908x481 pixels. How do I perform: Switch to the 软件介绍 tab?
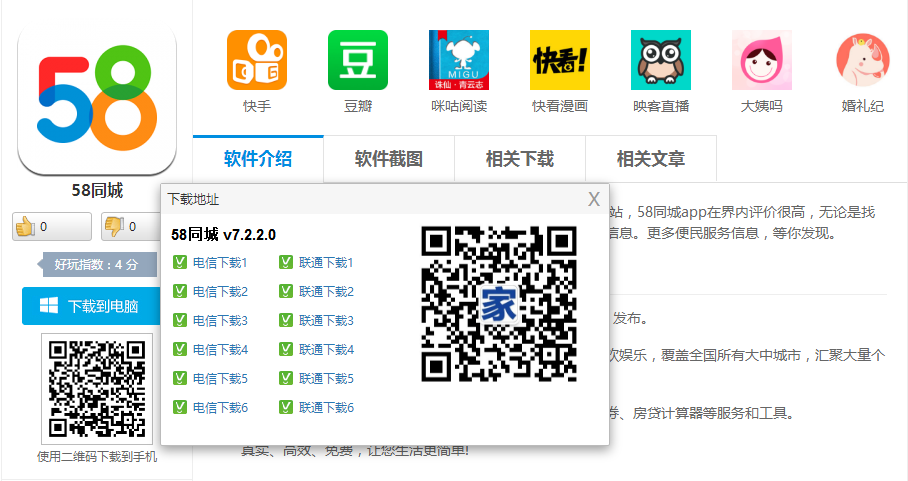(258, 159)
